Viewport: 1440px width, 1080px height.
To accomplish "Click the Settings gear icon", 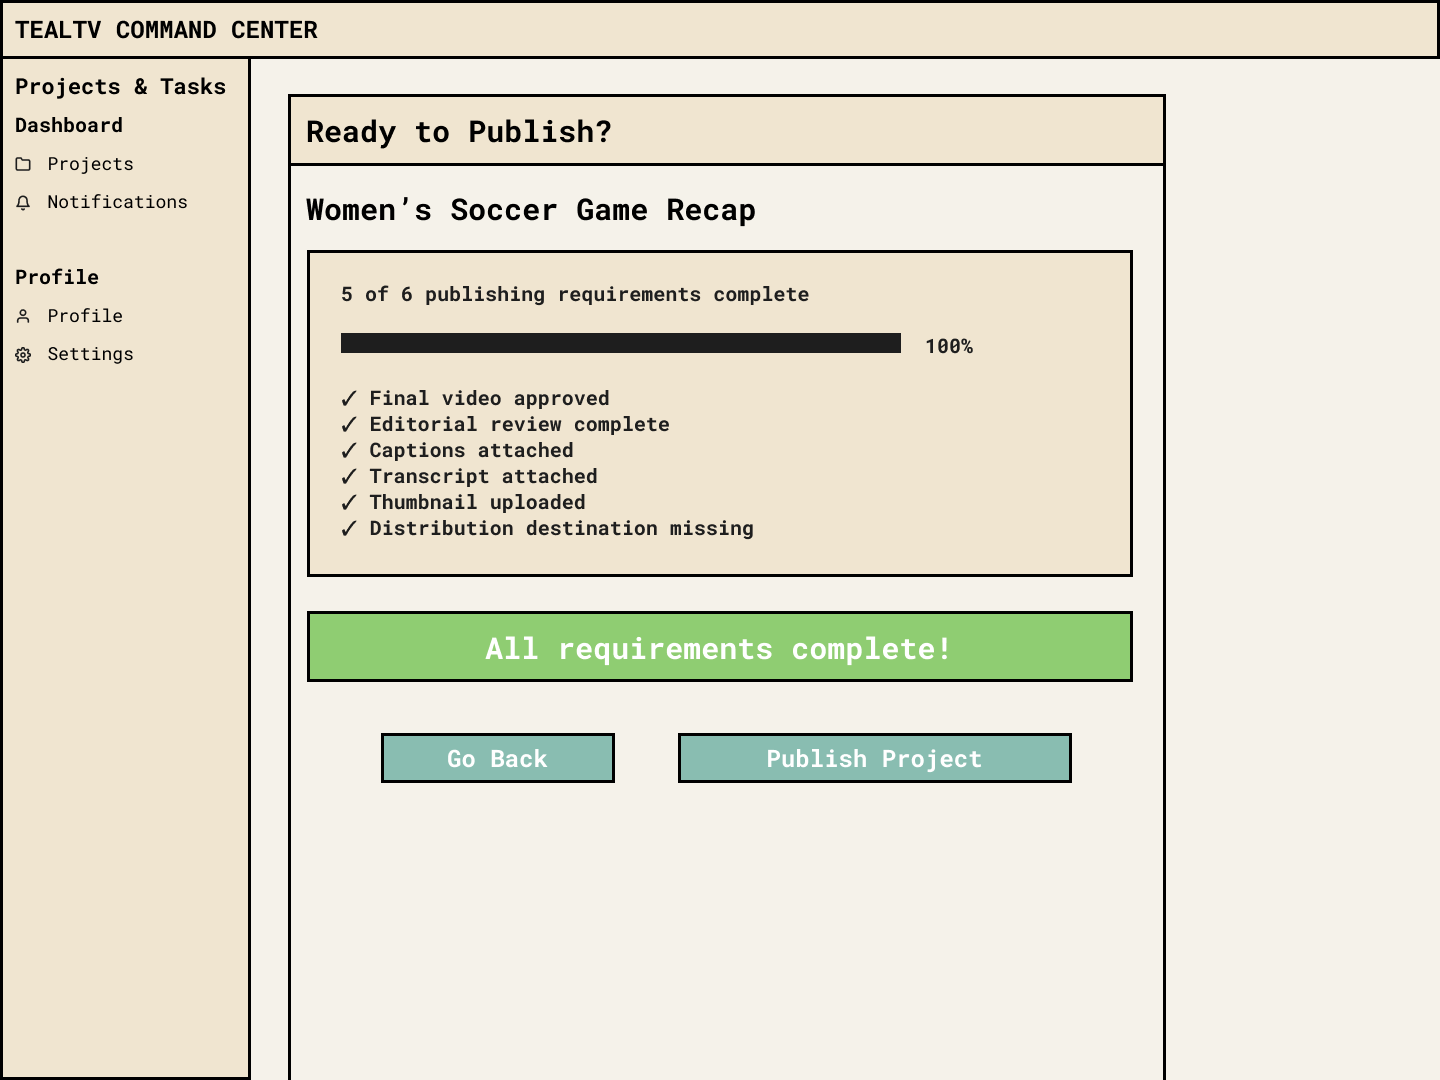I will point(23,354).
